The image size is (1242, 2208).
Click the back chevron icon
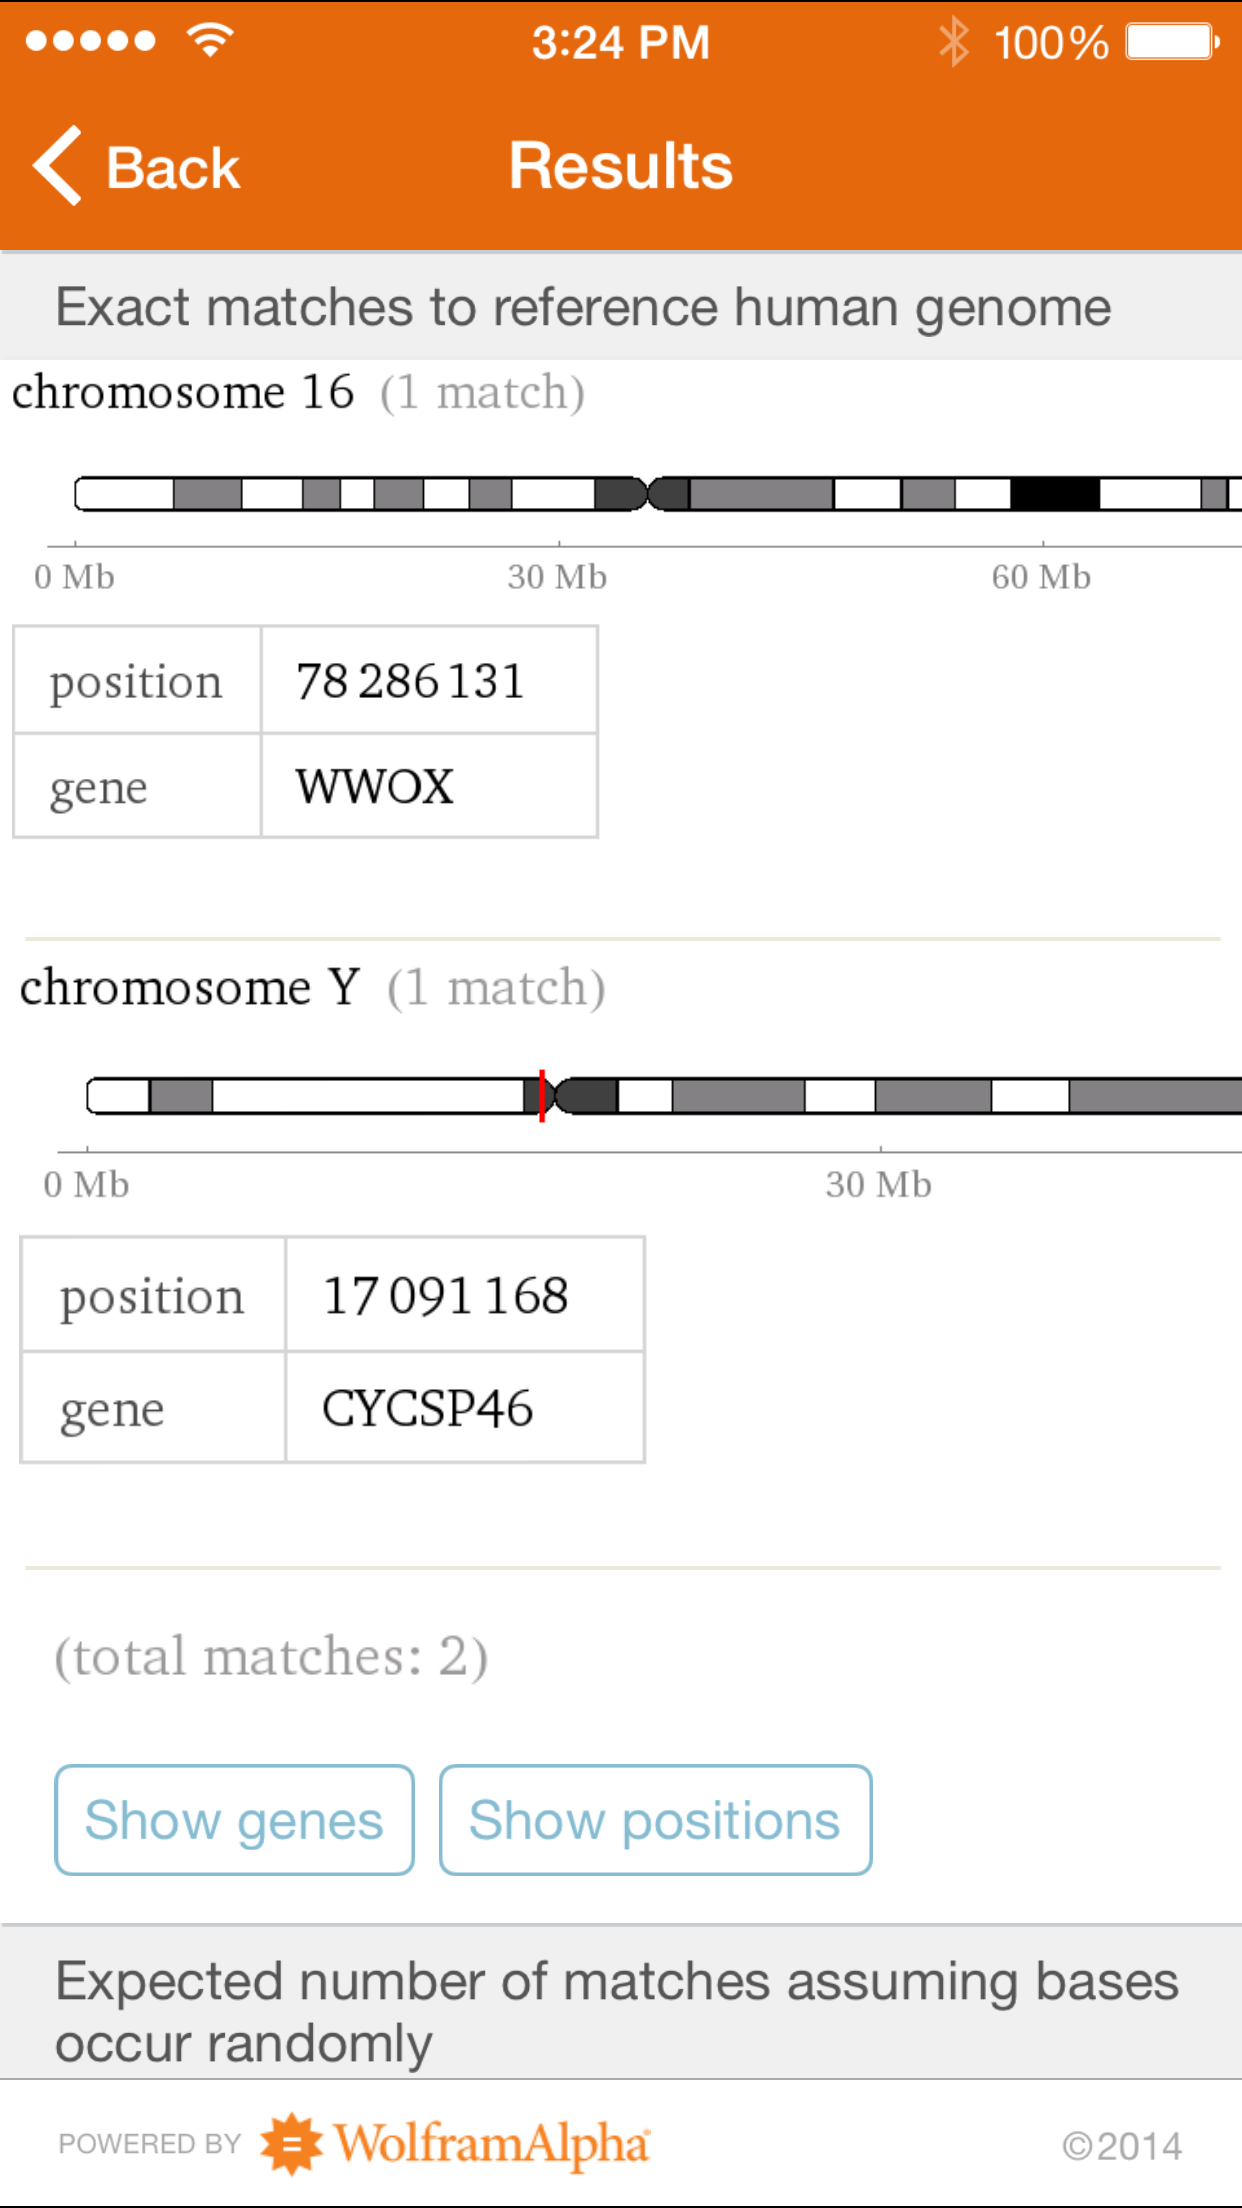57,166
